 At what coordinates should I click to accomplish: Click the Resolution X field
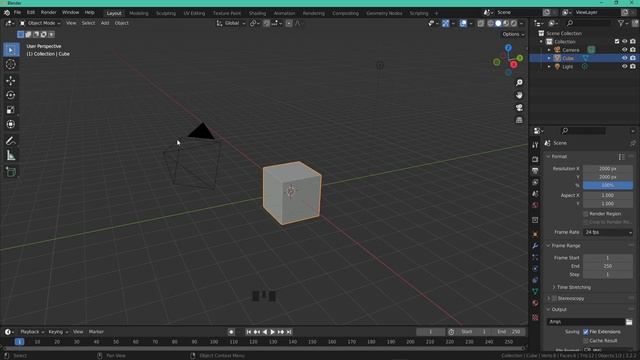click(608, 169)
